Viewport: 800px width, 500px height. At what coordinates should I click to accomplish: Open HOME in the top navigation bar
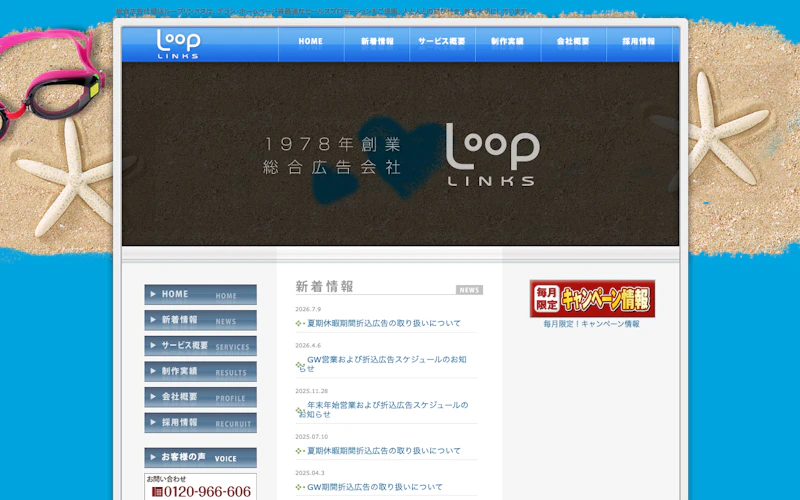tap(311, 44)
